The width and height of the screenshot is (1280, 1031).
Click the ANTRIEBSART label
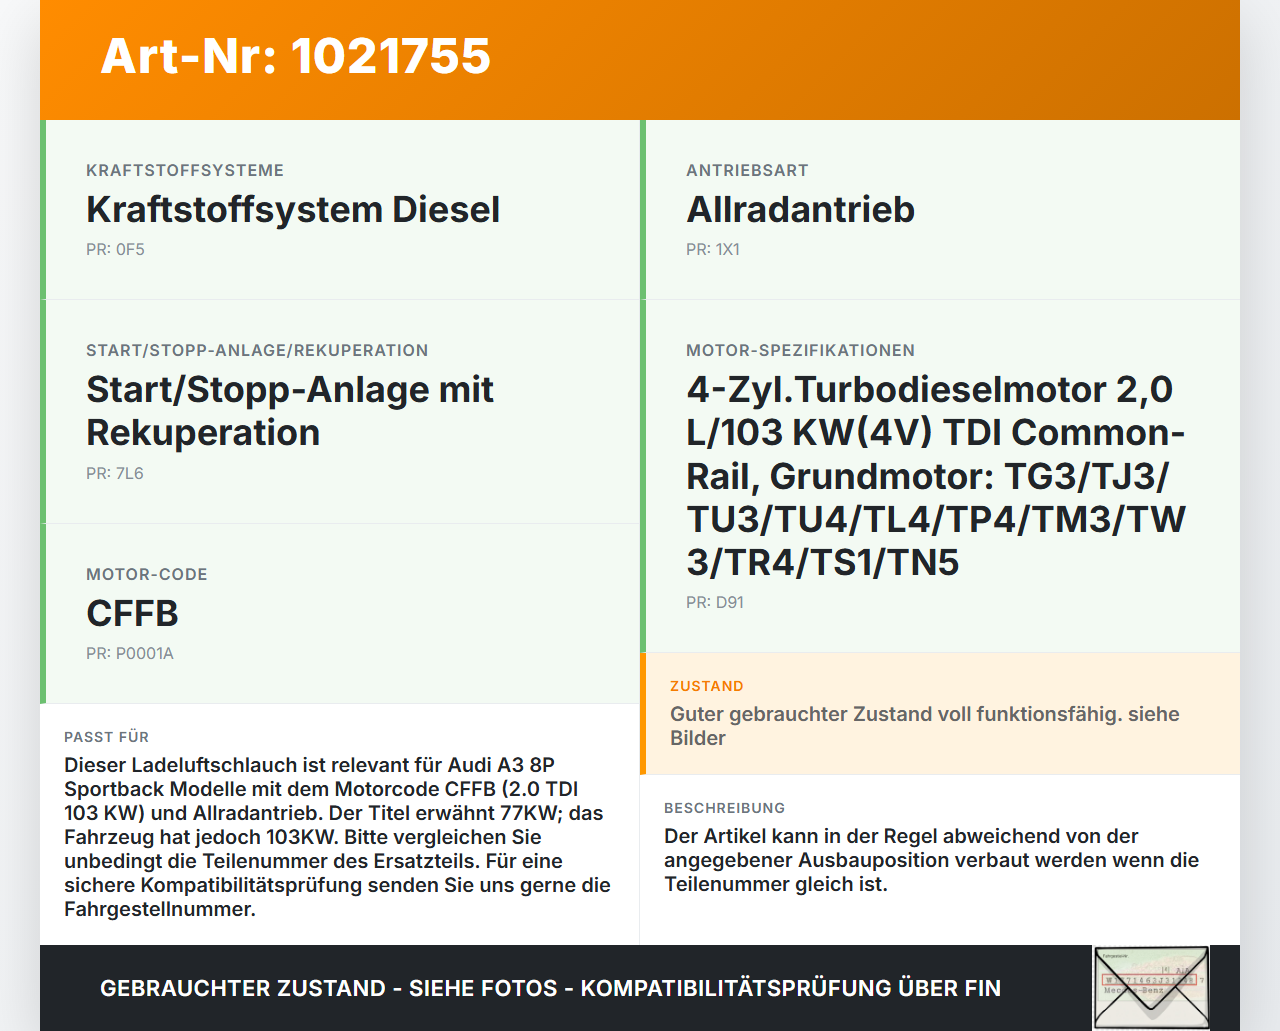(x=747, y=171)
